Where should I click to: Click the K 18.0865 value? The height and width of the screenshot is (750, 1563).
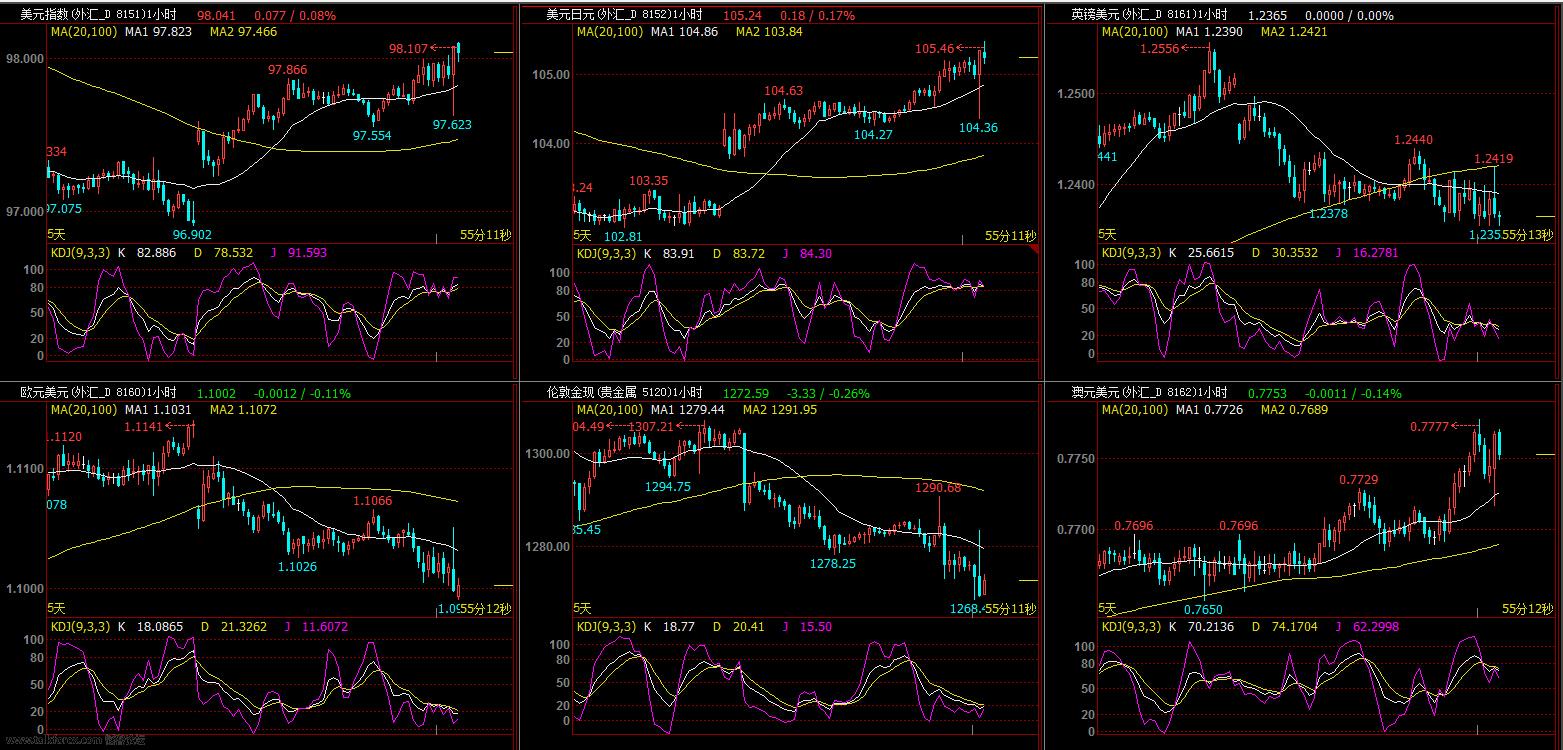pyautogui.click(x=151, y=627)
